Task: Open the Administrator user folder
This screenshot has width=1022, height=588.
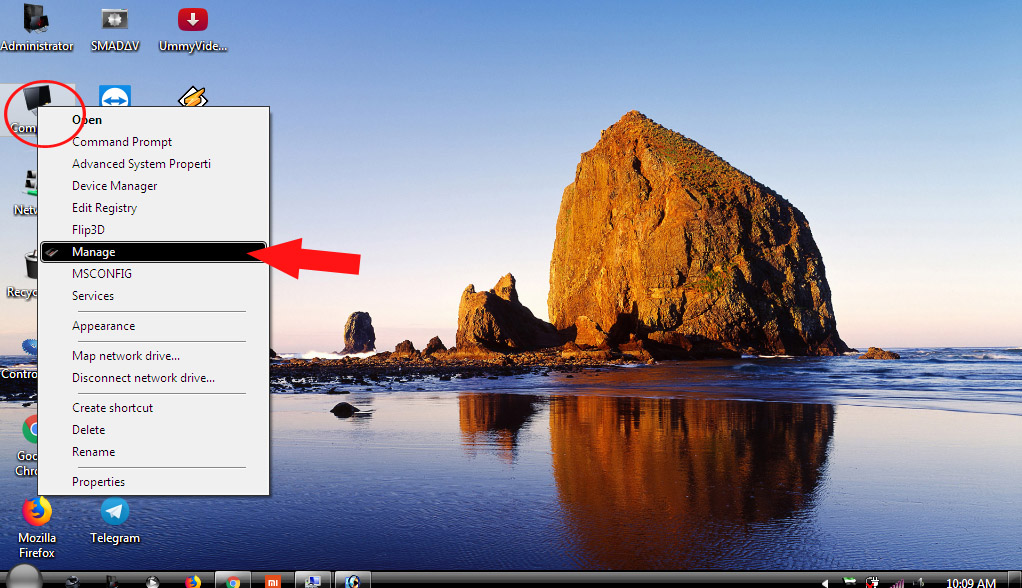Action: (37, 20)
